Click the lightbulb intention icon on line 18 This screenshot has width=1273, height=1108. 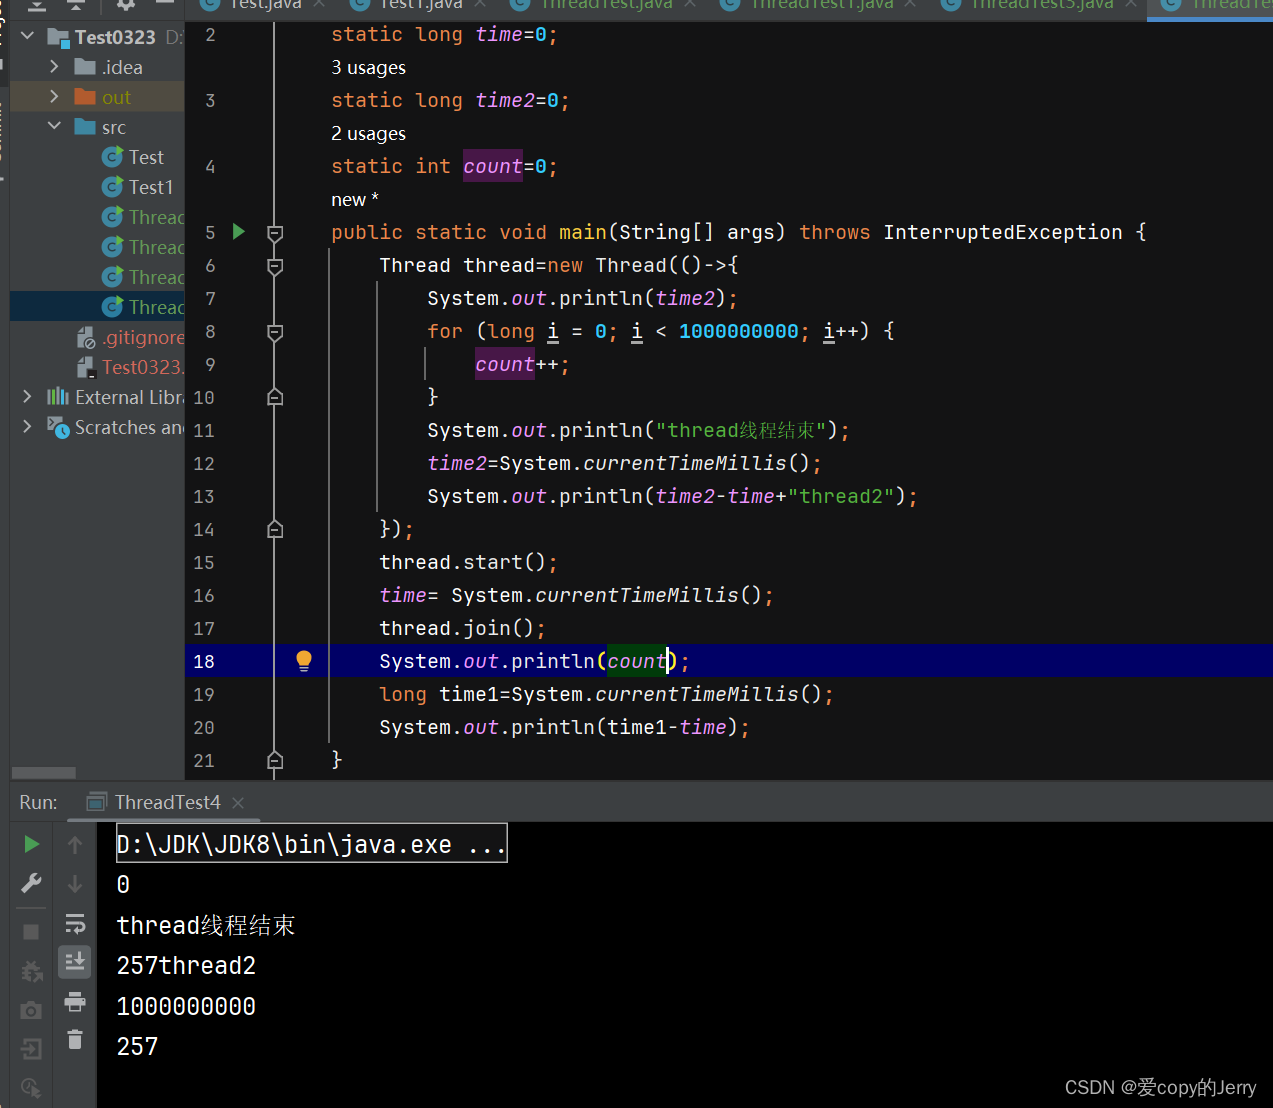click(303, 661)
